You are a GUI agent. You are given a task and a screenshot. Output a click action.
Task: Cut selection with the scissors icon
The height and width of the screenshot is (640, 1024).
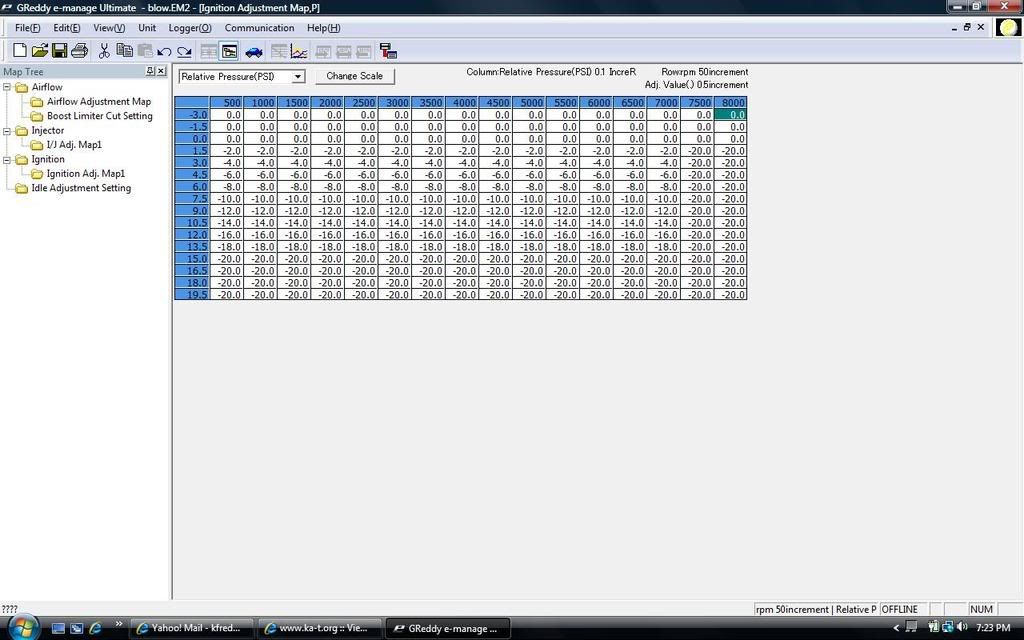click(104, 51)
